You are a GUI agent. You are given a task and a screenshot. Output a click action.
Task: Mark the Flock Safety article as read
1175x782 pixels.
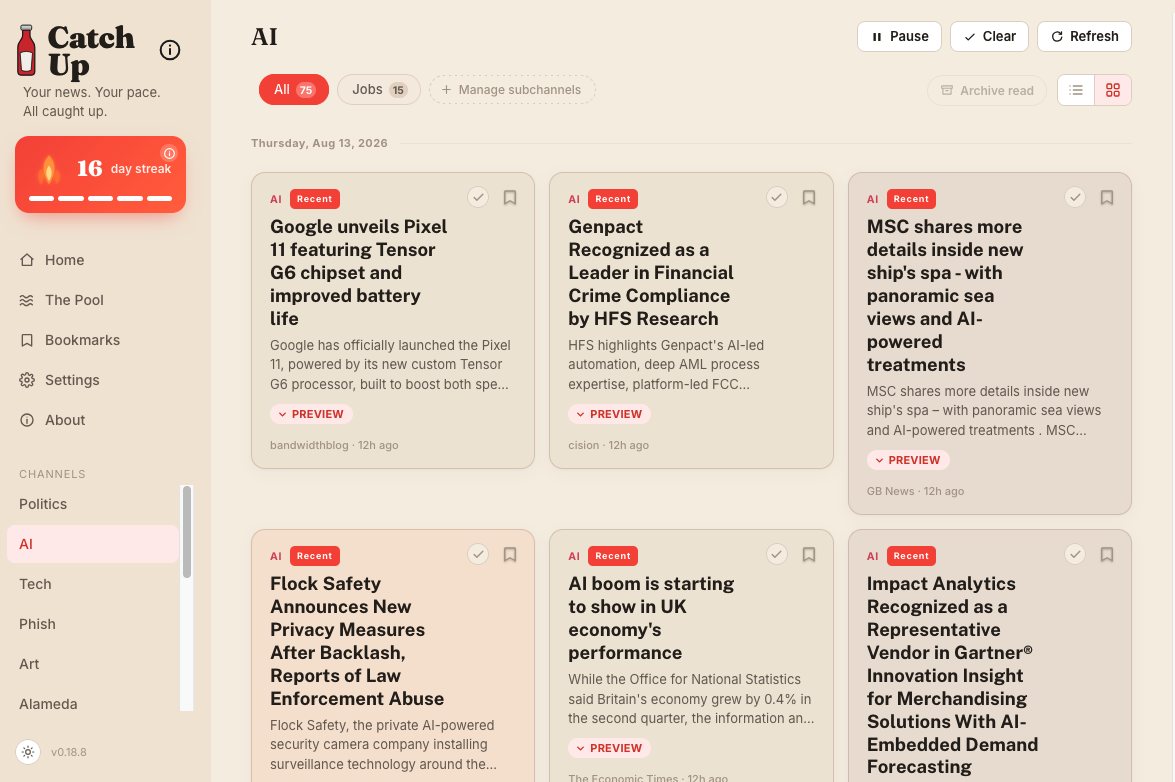click(x=478, y=554)
